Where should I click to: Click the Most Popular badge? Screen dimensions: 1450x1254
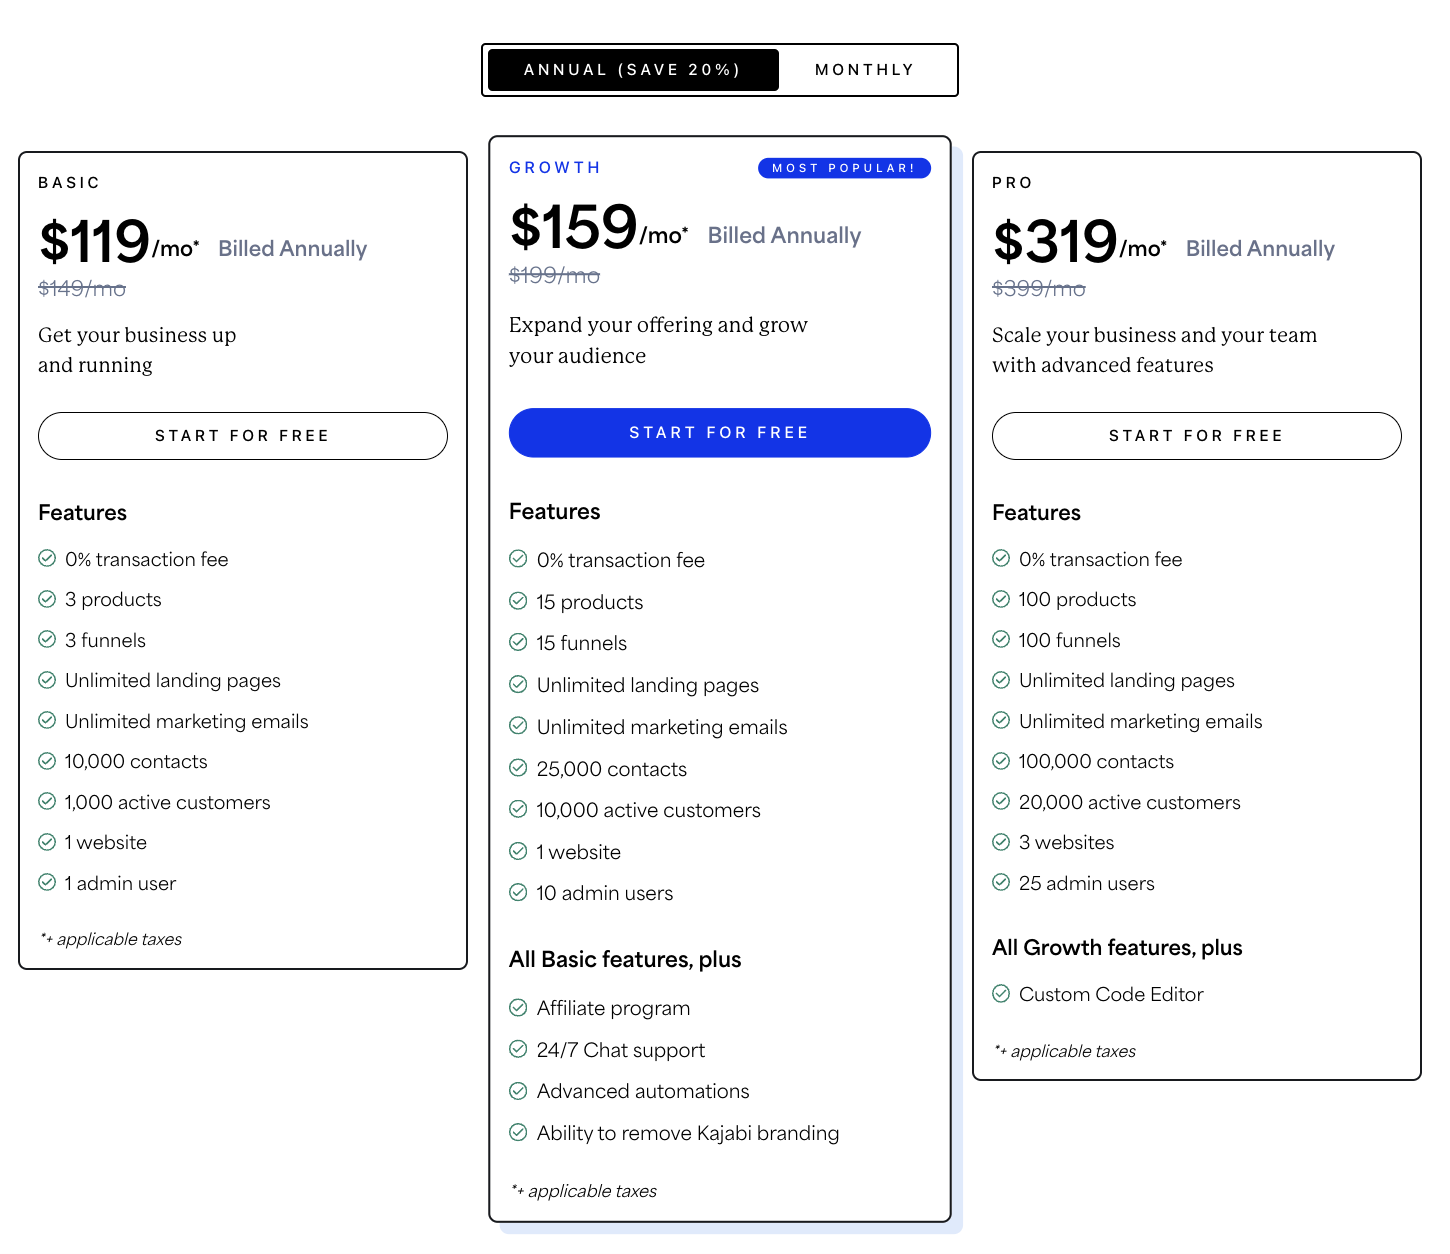pos(844,168)
